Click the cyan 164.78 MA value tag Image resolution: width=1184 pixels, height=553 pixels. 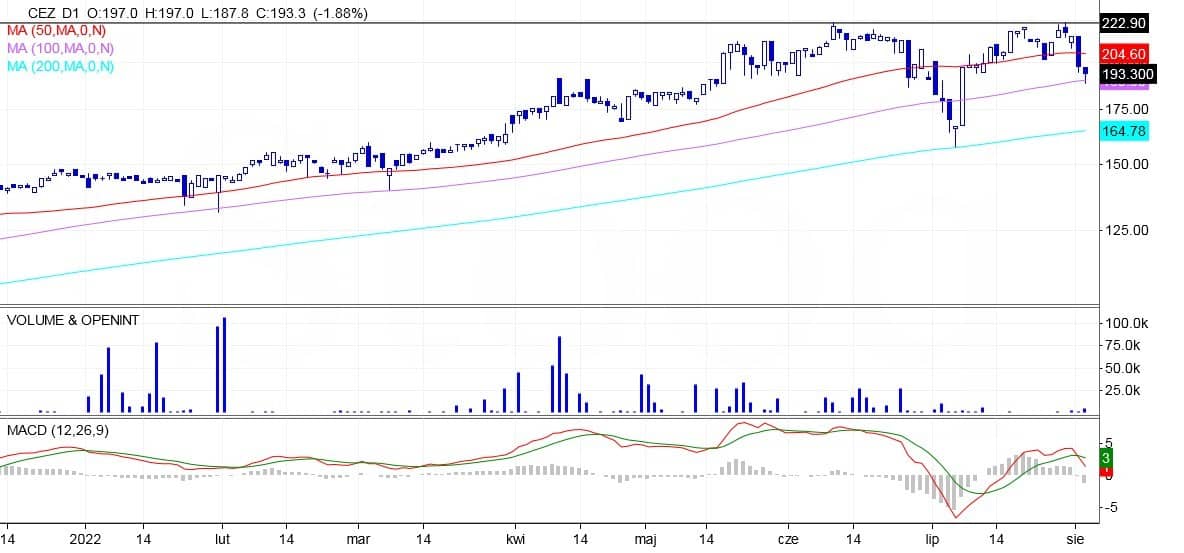pos(1124,131)
